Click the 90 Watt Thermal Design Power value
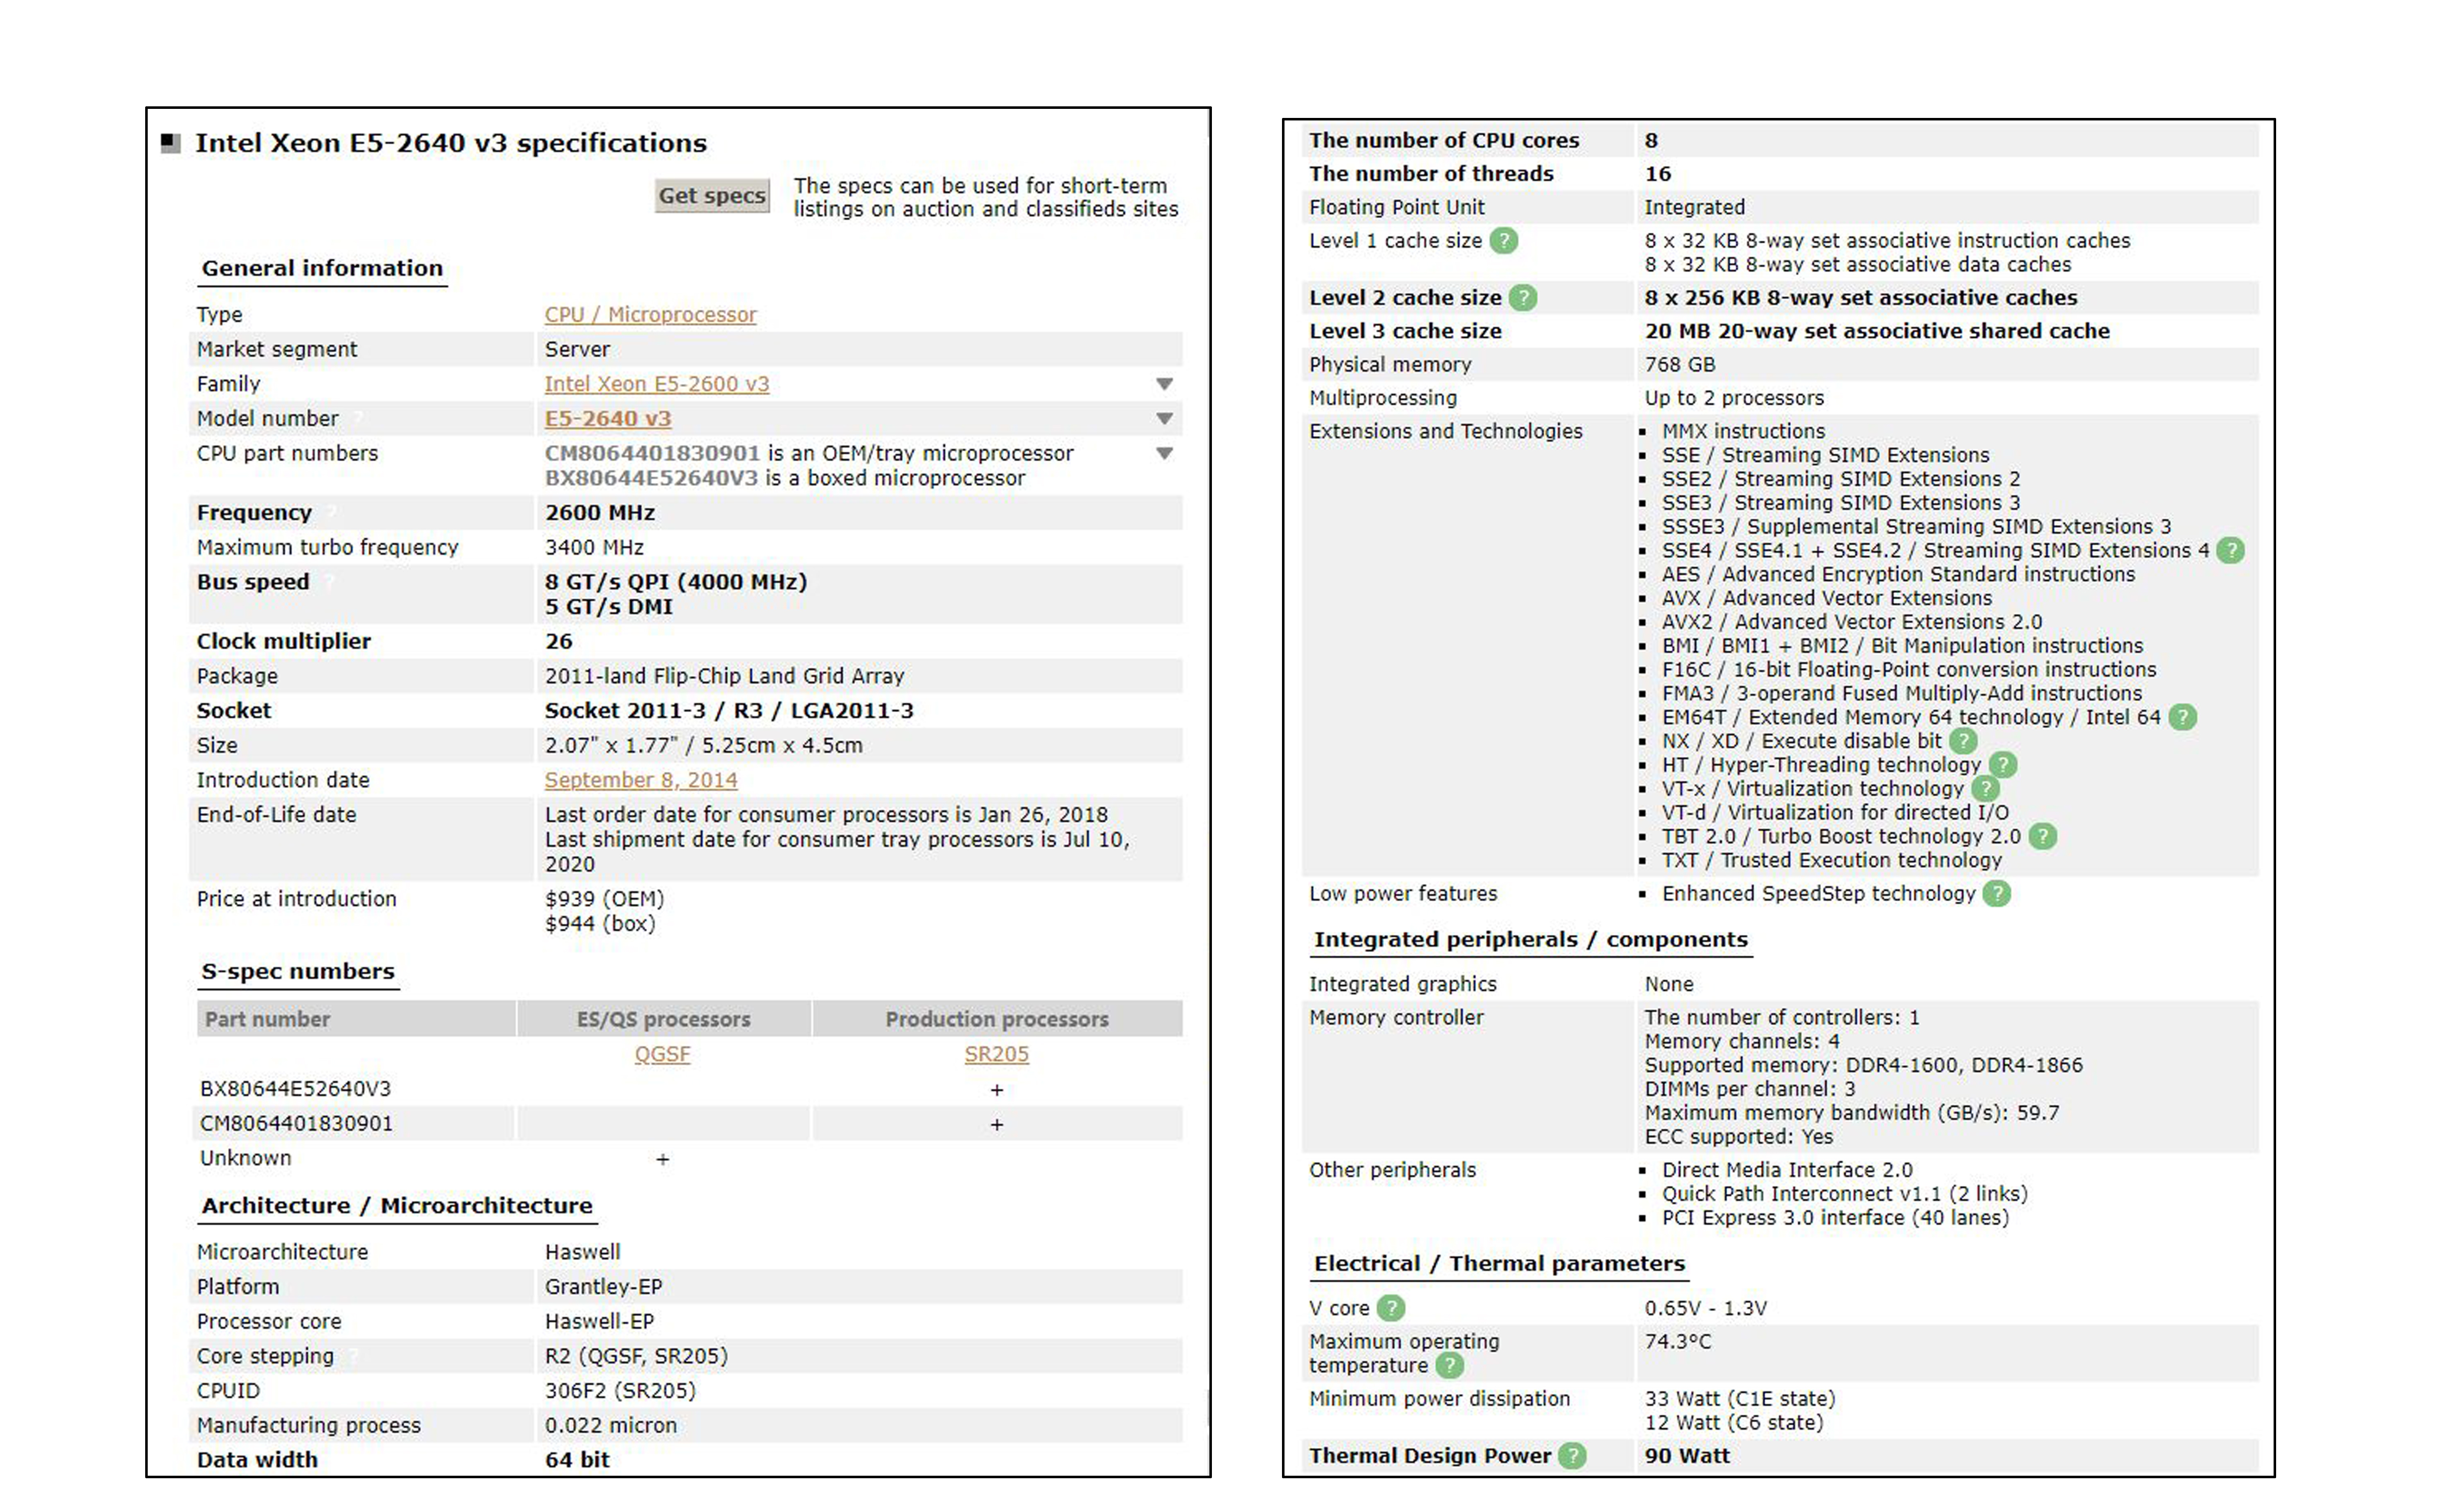Screen dimensions: 2445x1512 coord(1687,1457)
